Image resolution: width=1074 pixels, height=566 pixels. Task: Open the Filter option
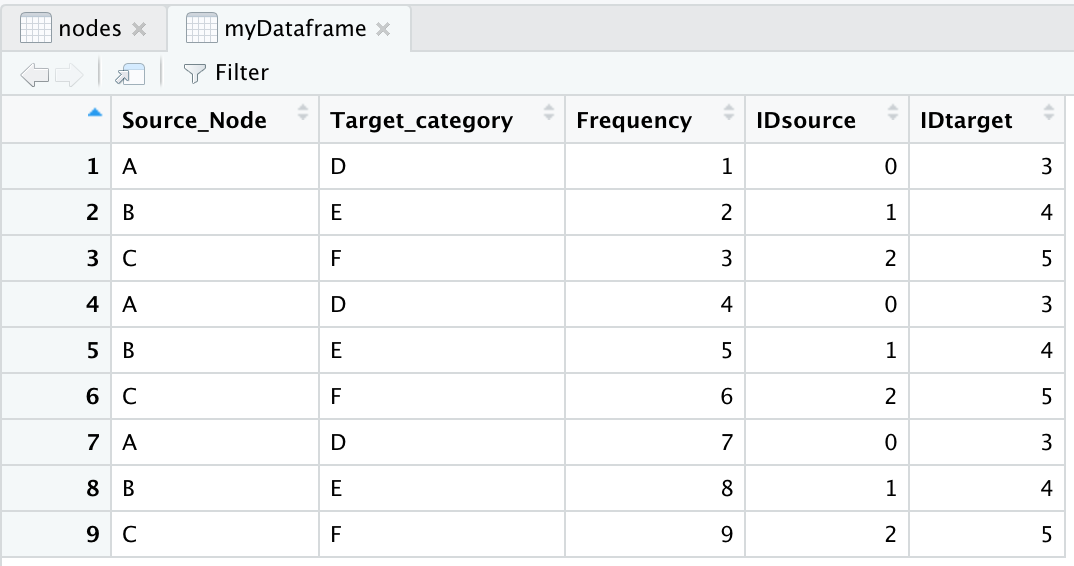227,73
